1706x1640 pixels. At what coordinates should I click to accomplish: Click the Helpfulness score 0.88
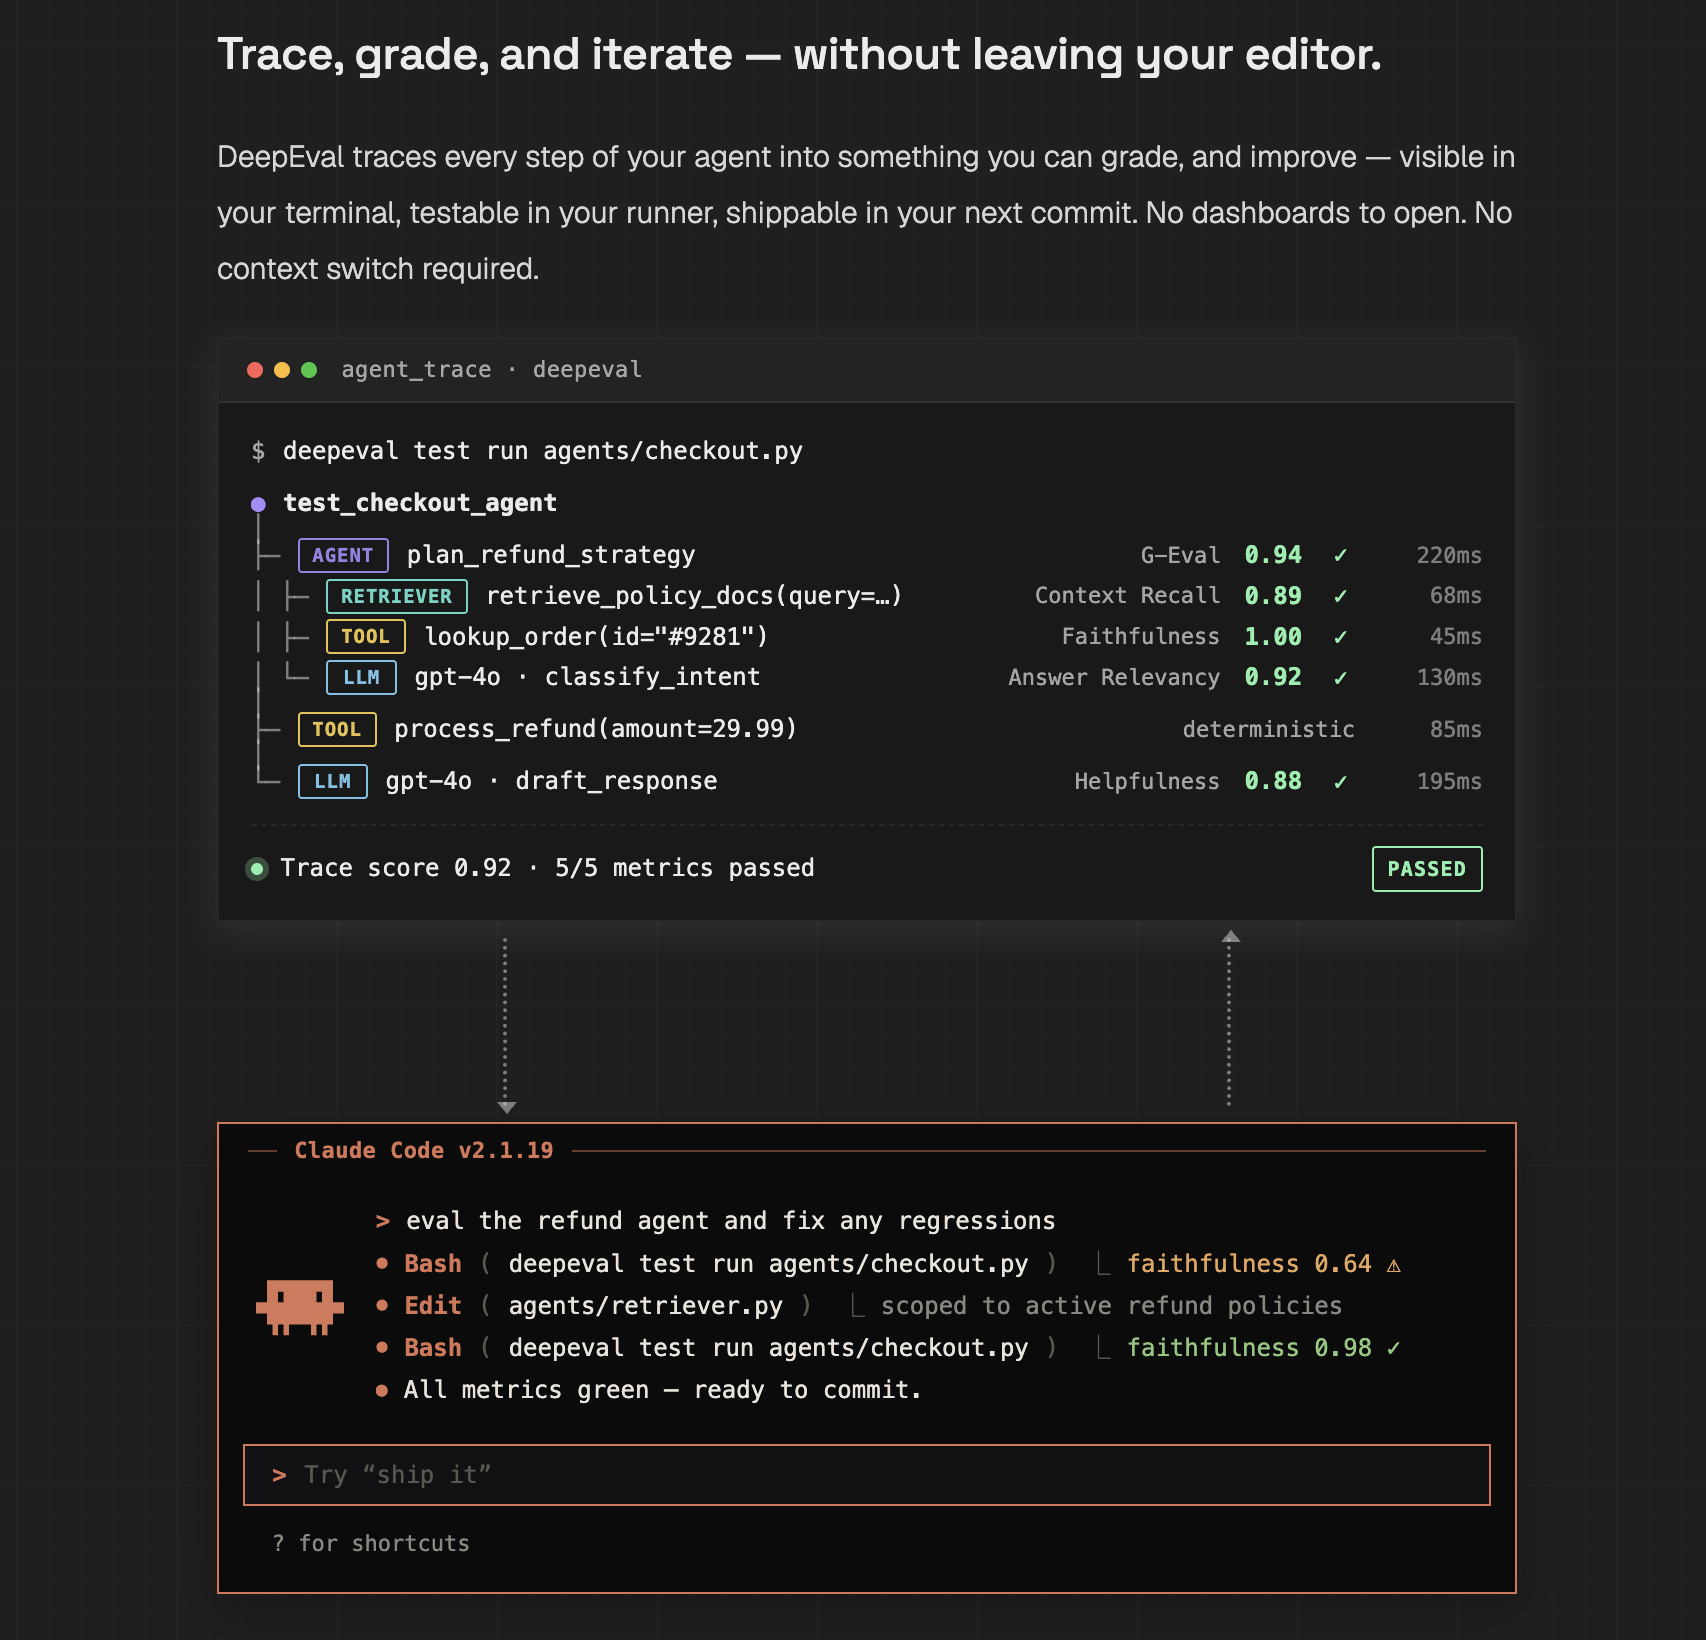coord(1273,782)
